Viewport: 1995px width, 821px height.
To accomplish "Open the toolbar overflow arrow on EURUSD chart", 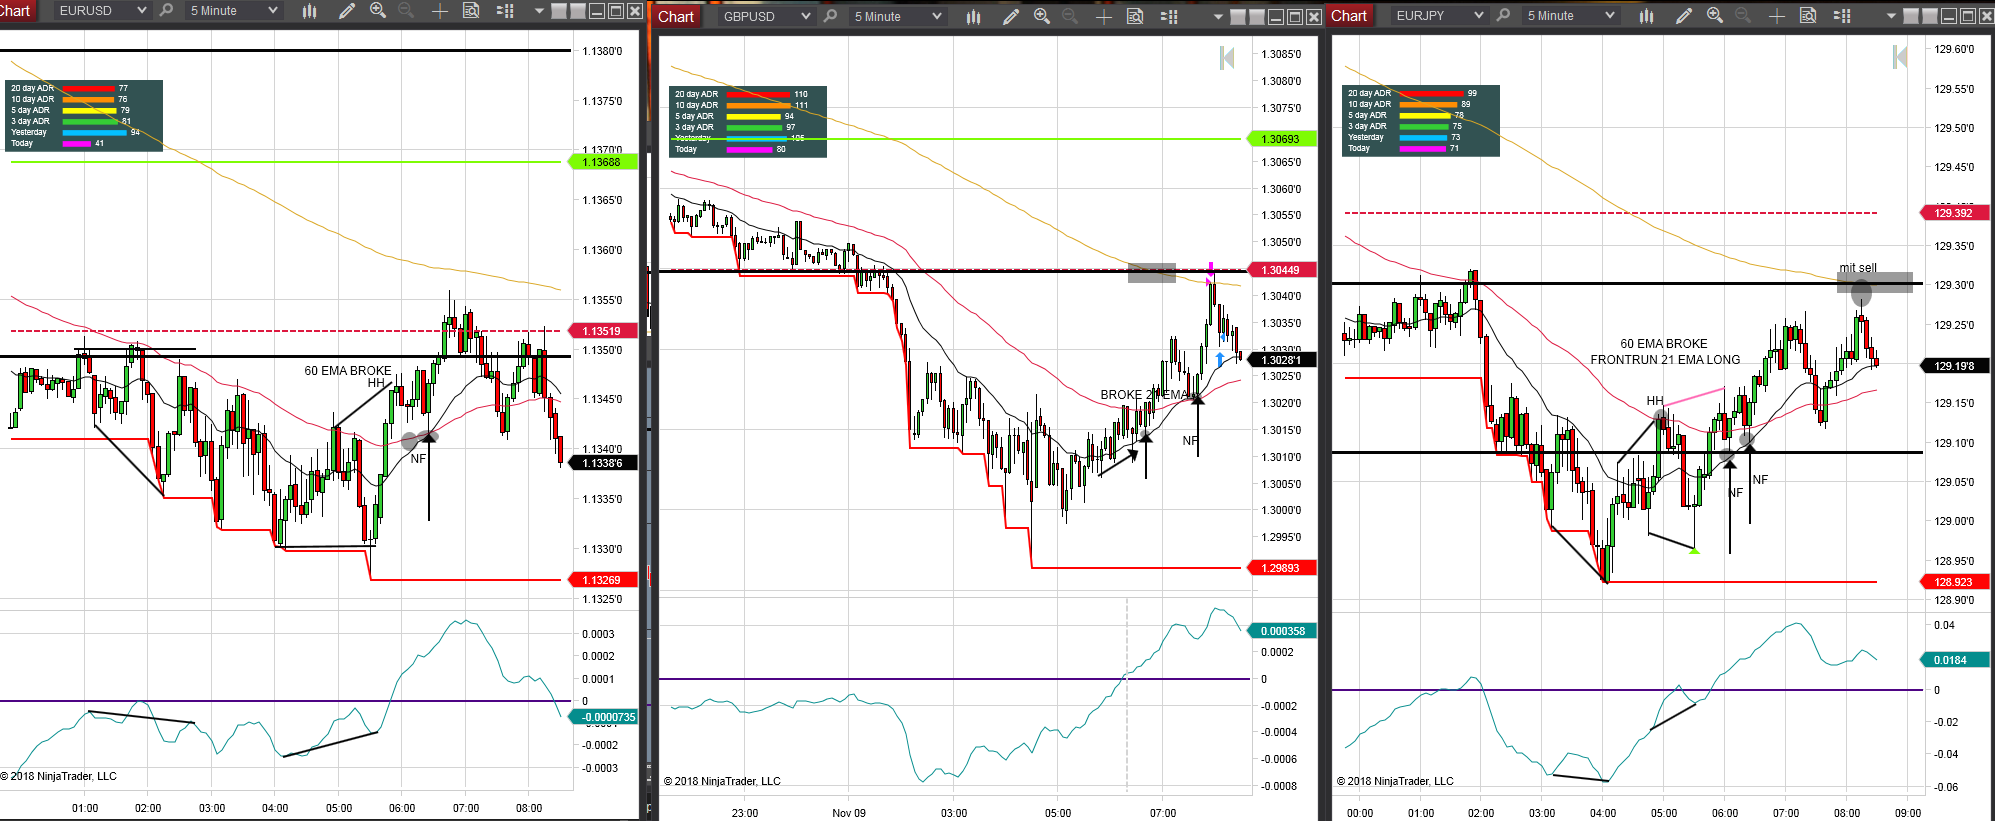I will point(539,11).
